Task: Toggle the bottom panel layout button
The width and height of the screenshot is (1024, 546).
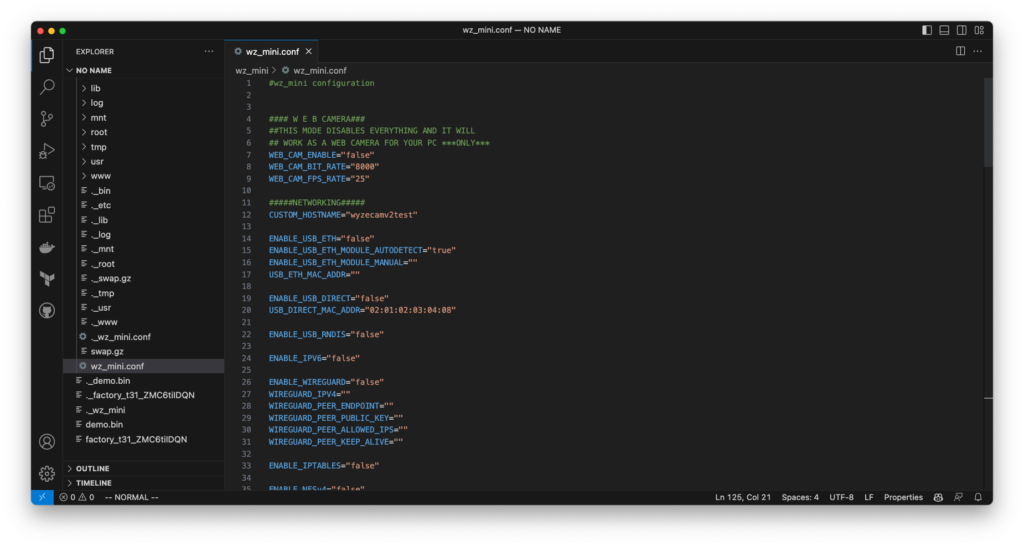Action: point(944,30)
